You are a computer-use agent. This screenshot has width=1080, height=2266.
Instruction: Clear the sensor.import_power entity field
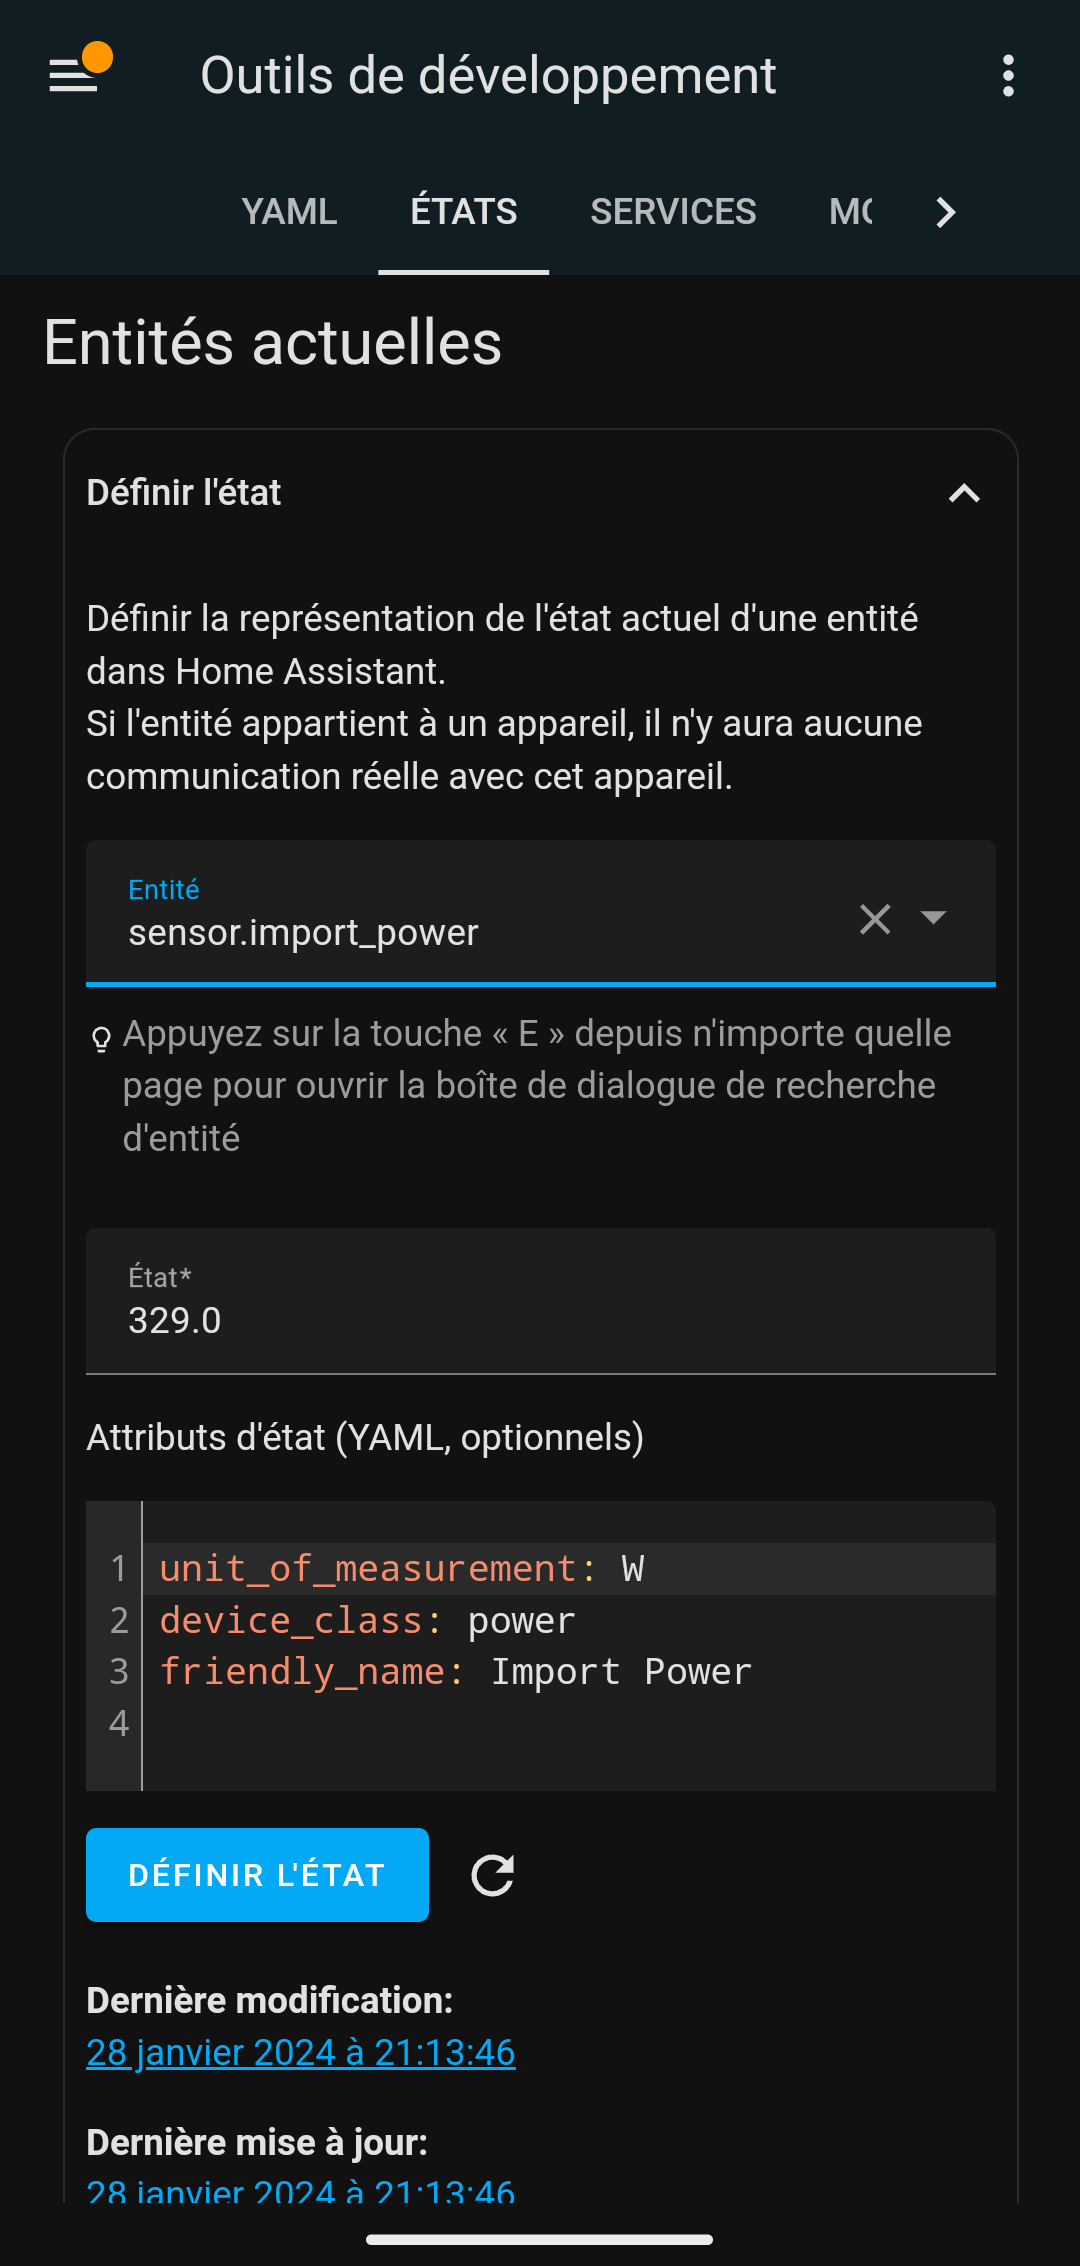tap(875, 919)
